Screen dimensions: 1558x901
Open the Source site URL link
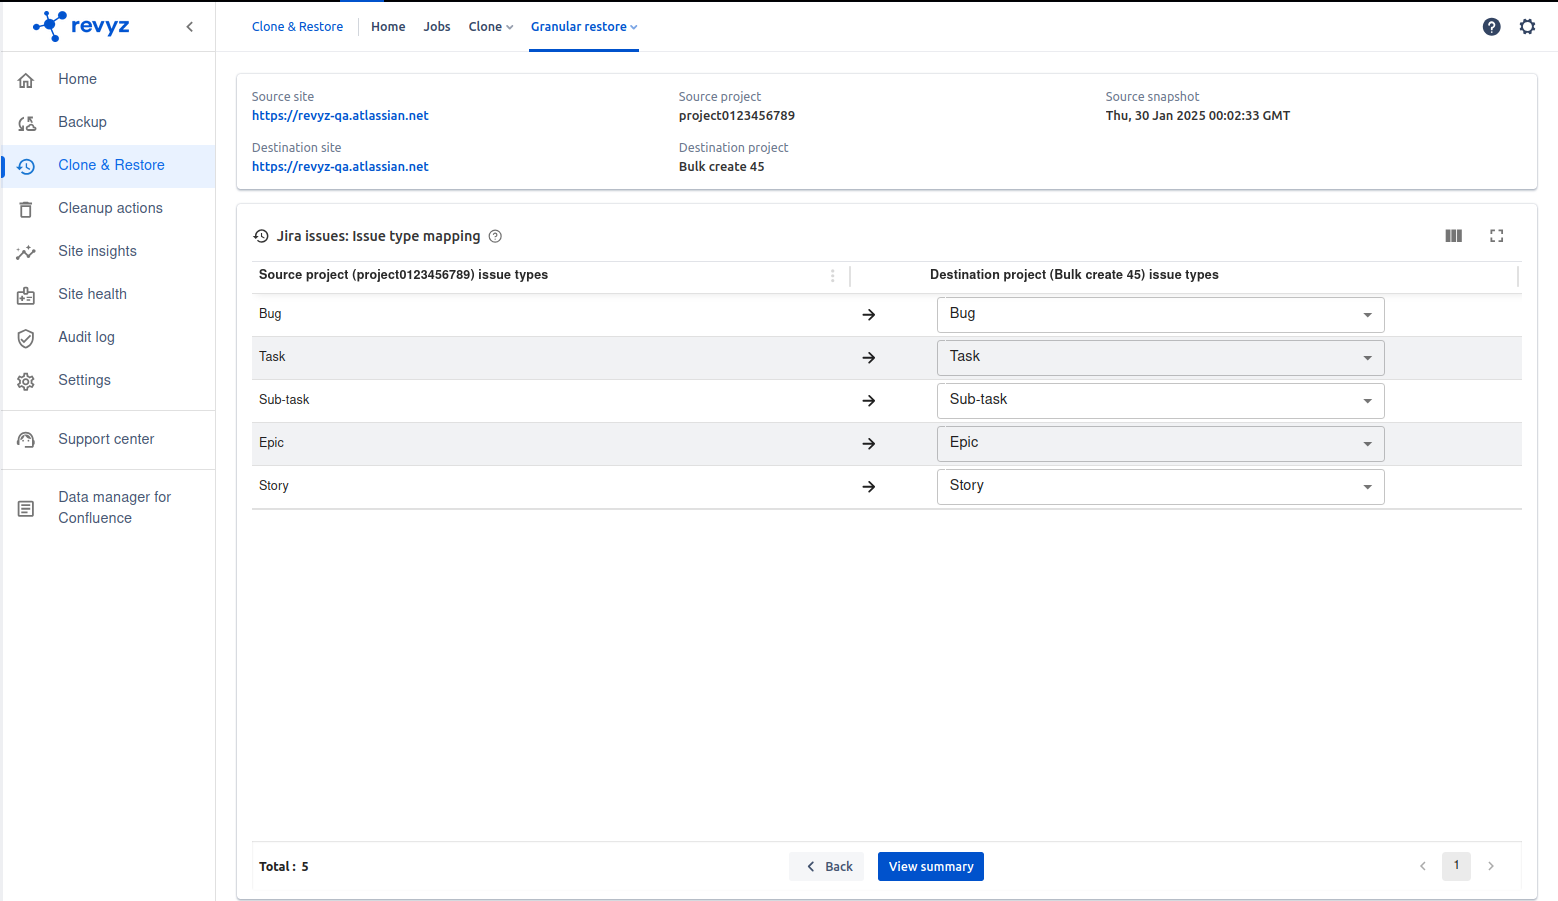click(x=340, y=116)
